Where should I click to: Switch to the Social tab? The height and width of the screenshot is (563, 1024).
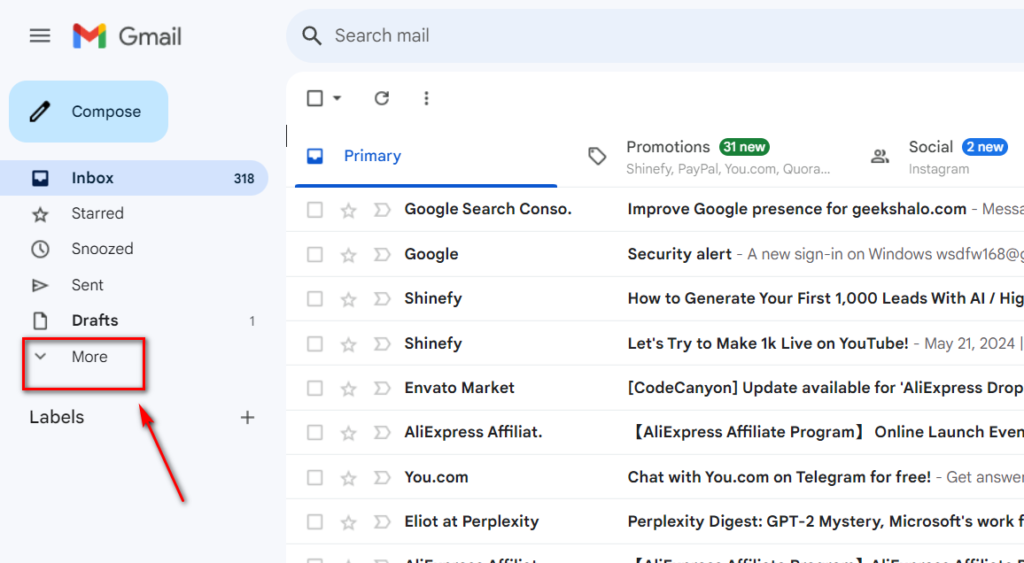[x=942, y=156]
